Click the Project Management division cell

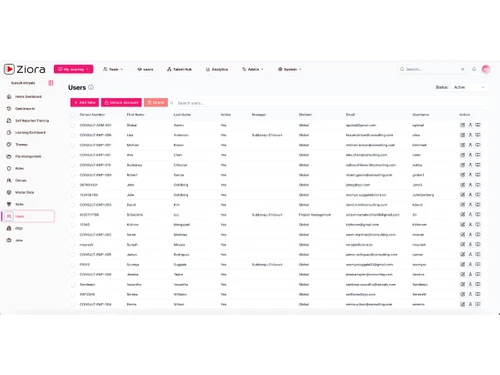click(x=315, y=215)
